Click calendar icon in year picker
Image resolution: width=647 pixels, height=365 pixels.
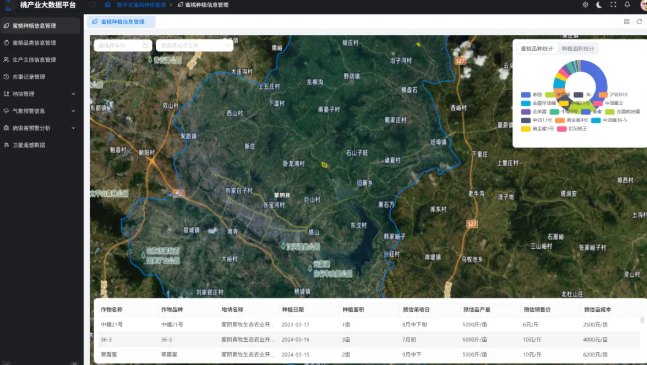click(x=145, y=45)
